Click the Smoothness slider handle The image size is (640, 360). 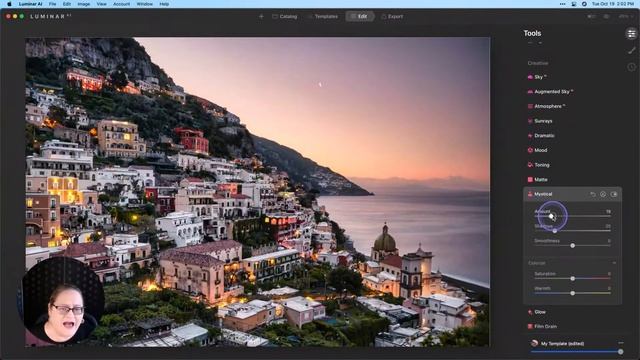(573, 246)
